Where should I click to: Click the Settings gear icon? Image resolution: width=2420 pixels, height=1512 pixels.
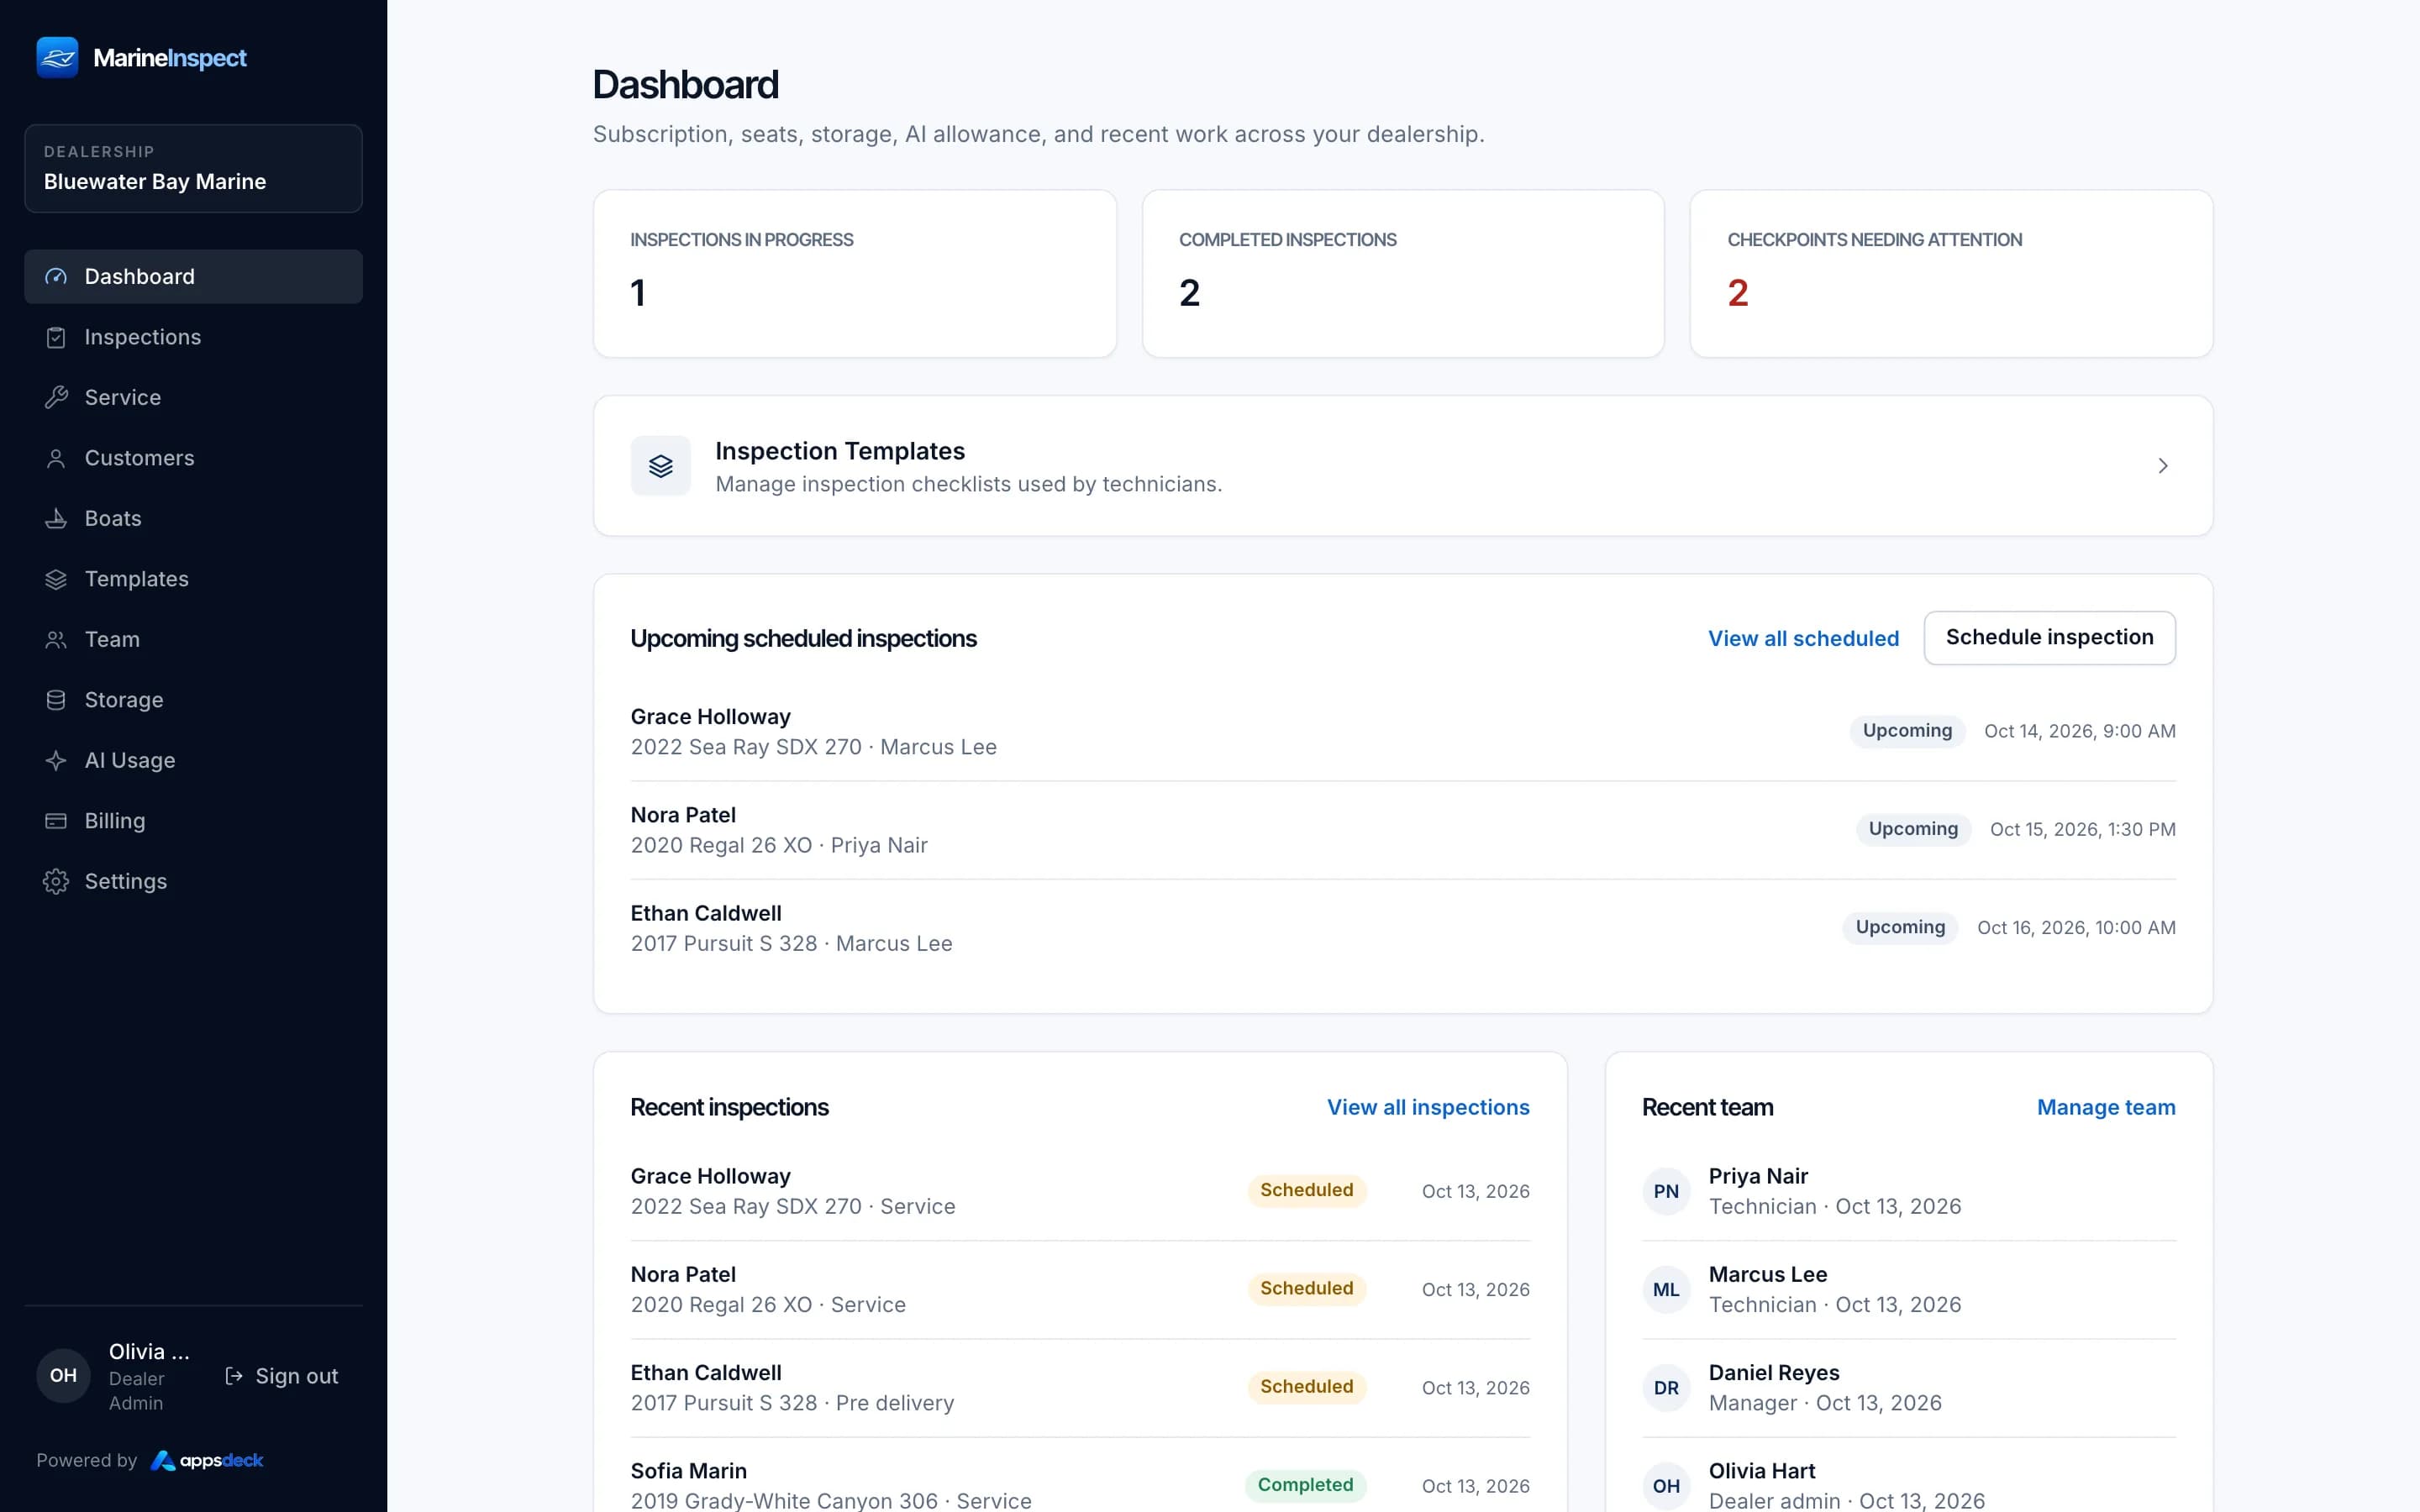(56, 882)
